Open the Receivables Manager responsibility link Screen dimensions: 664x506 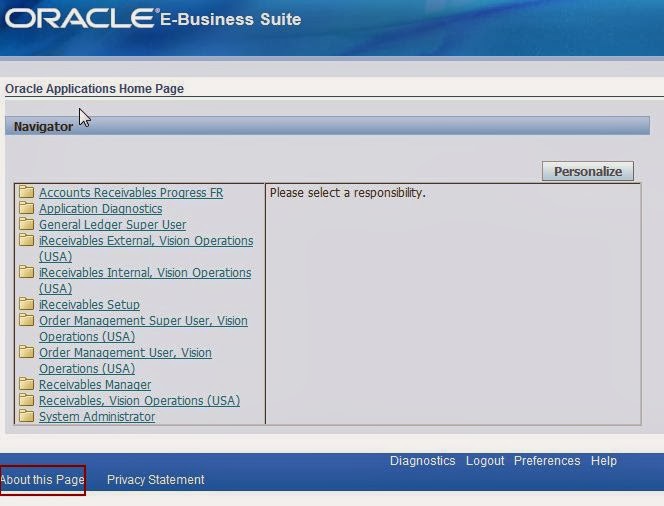(95, 385)
